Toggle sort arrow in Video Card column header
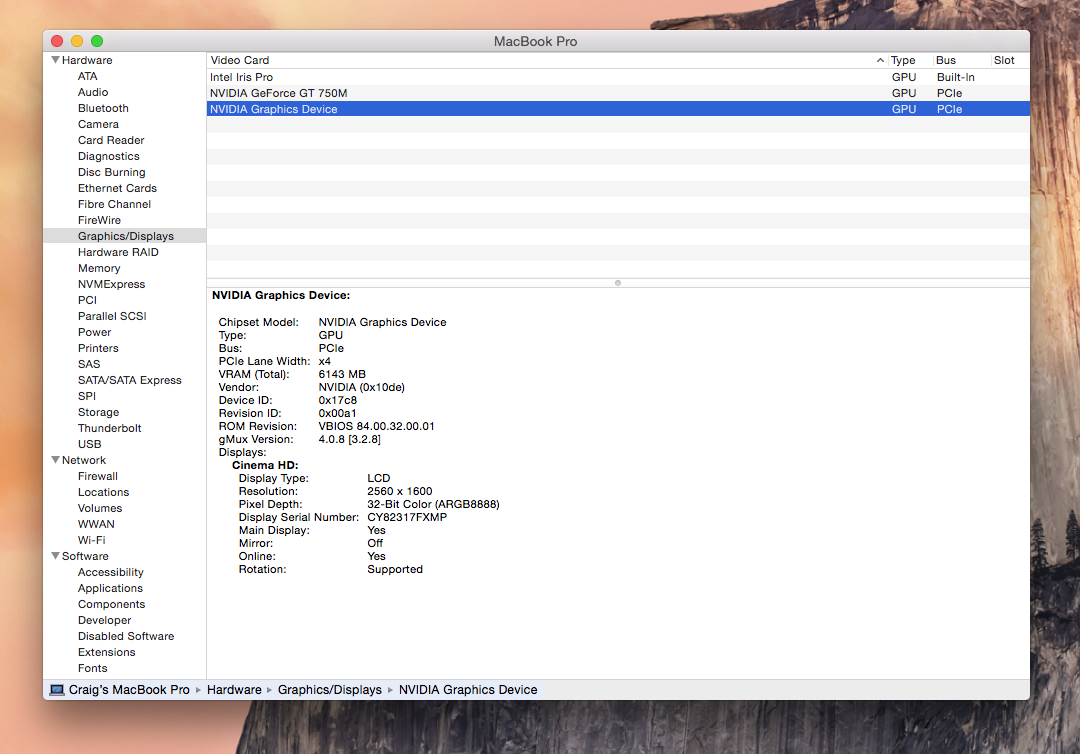 coord(880,61)
